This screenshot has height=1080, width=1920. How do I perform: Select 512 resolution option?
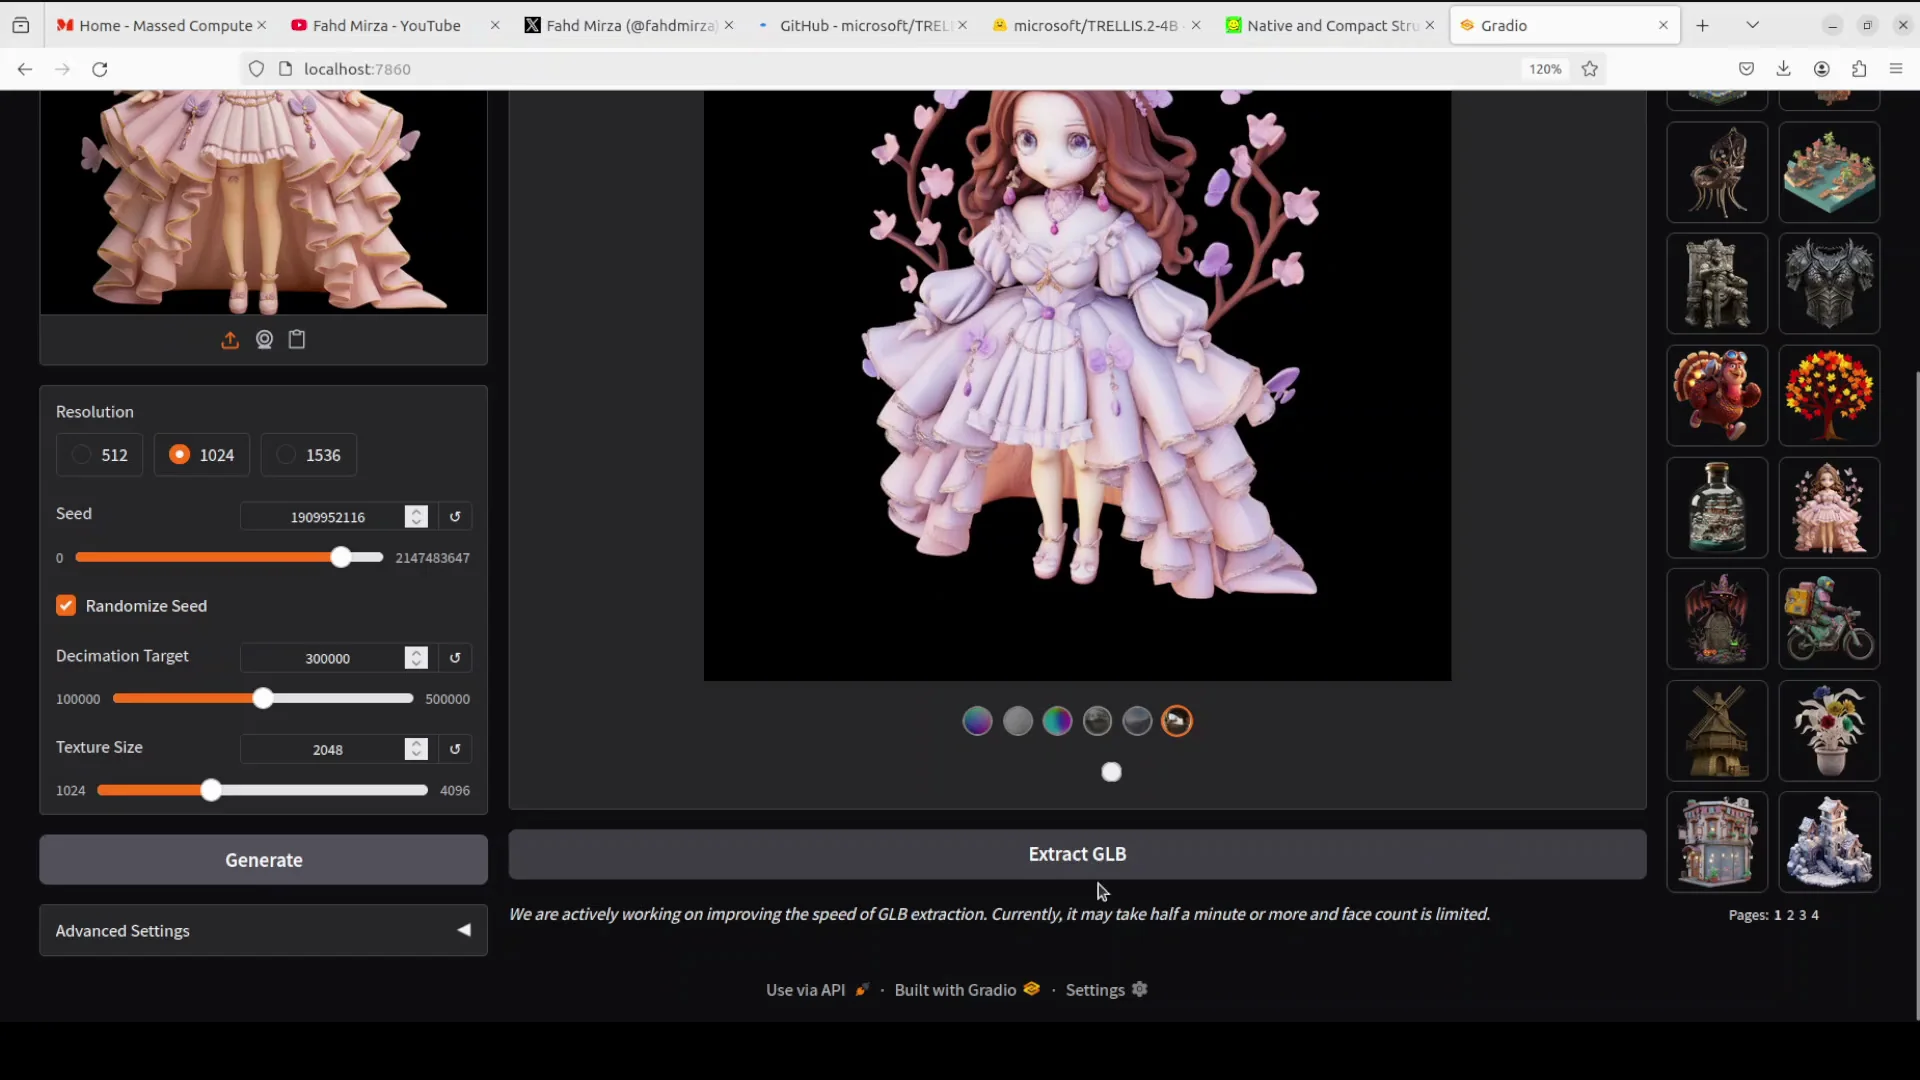pyautogui.click(x=99, y=455)
